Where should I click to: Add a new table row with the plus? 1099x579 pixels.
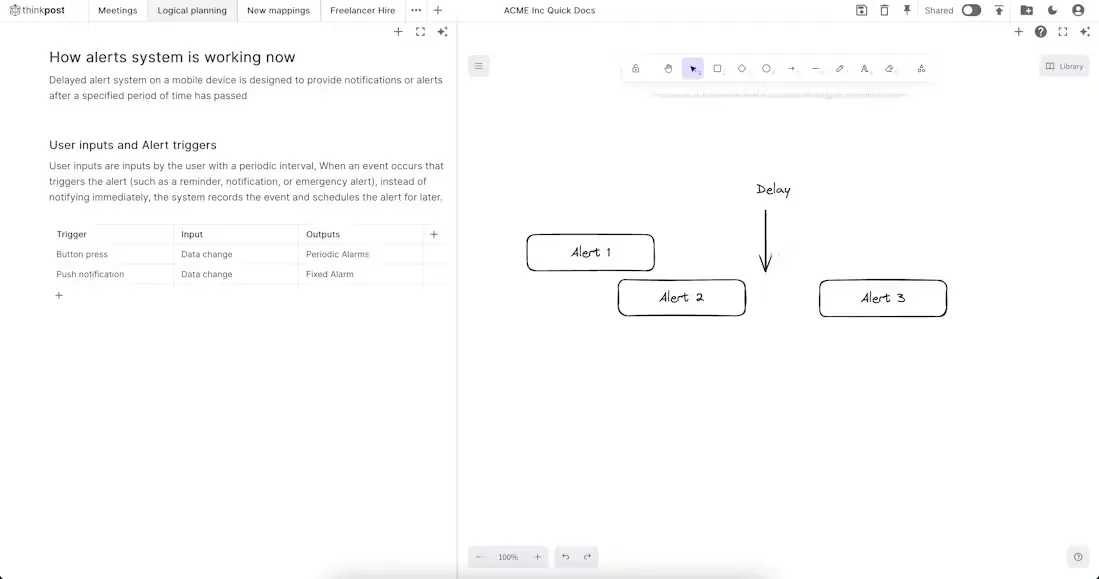click(59, 295)
